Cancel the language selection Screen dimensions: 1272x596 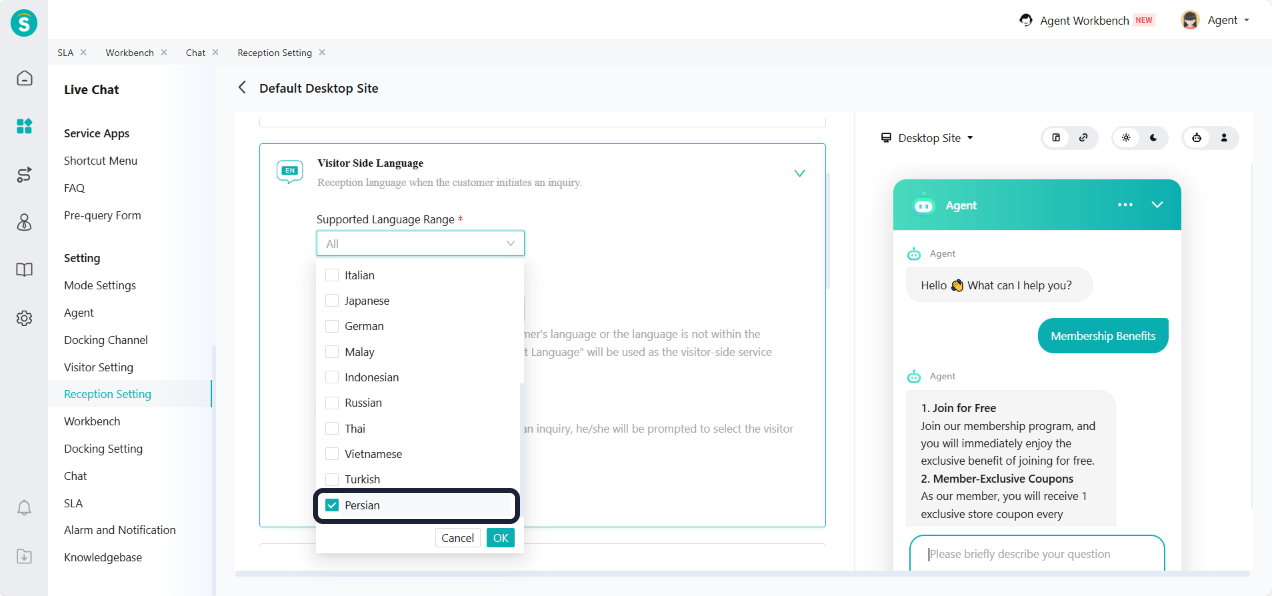click(458, 538)
